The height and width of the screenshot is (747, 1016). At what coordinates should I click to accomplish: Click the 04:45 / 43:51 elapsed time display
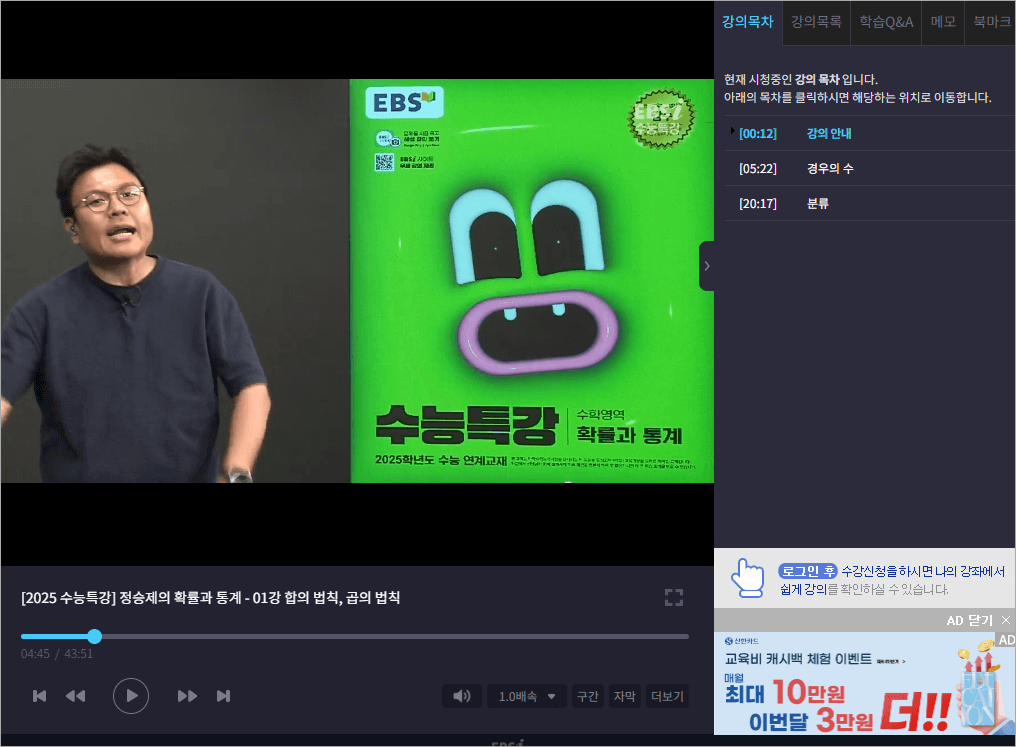[x=57, y=654]
